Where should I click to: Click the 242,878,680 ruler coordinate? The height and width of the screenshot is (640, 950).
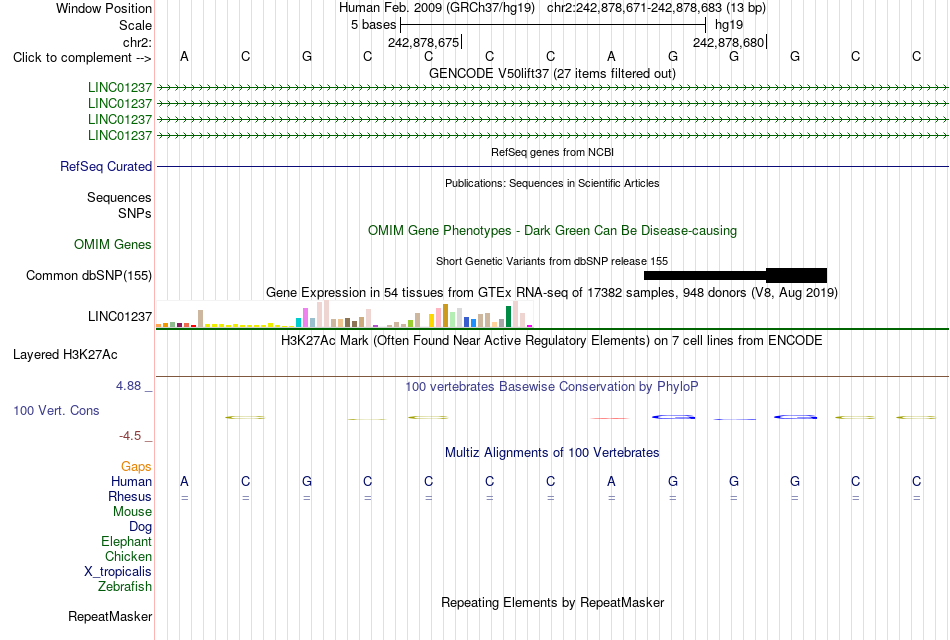(729, 42)
